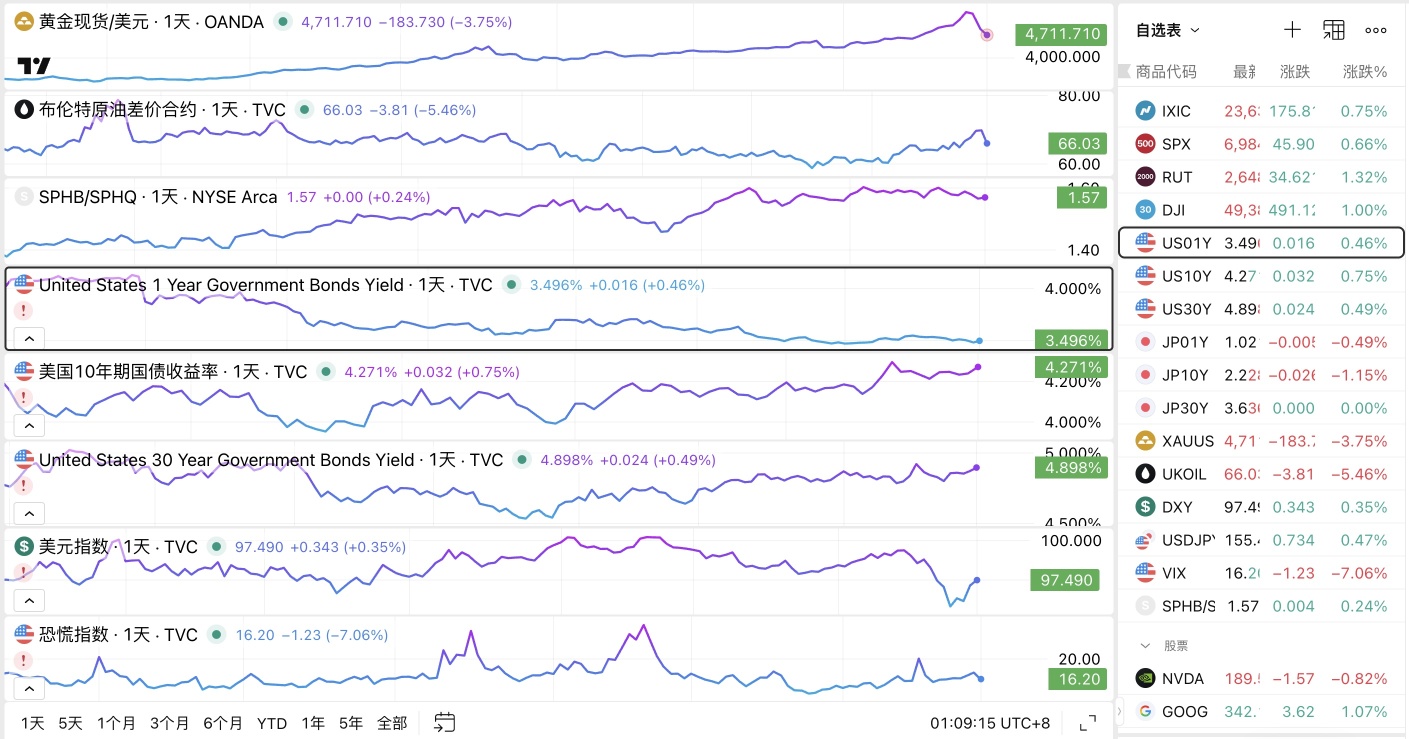Click the add symbol plus icon

coord(1292,30)
